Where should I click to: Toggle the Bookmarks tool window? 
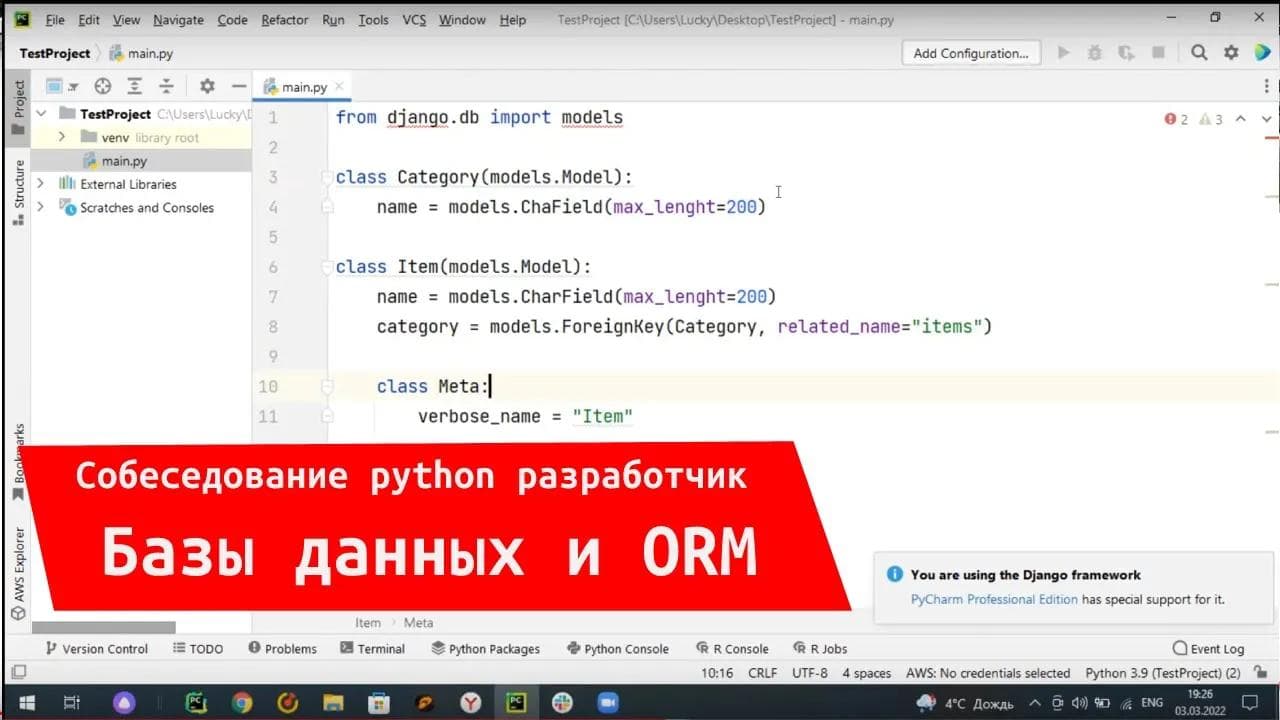point(15,452)
